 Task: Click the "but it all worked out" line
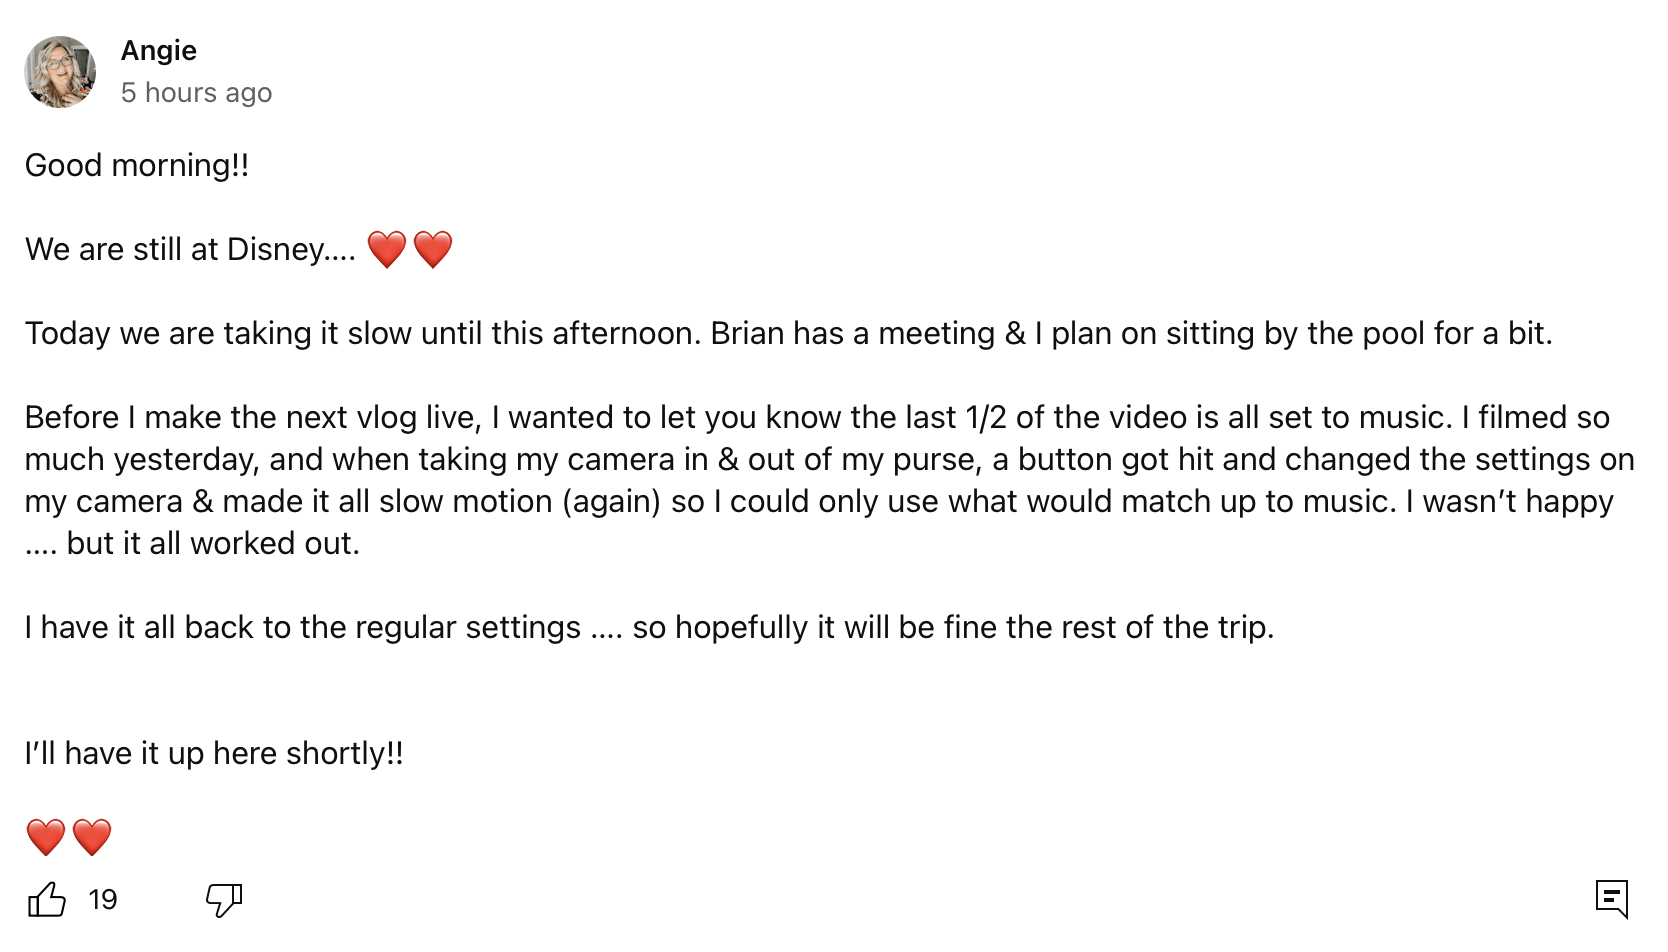click(x=212, y=543)
